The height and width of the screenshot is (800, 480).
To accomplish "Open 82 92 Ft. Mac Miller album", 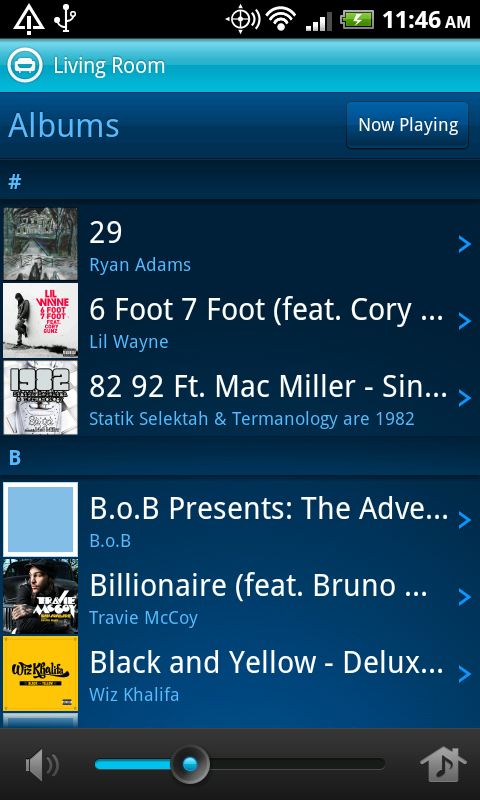I will 240,398.
